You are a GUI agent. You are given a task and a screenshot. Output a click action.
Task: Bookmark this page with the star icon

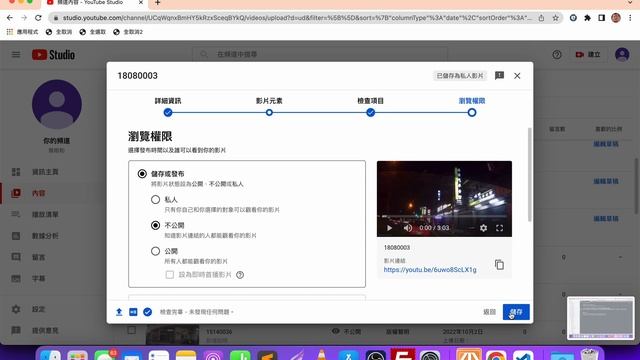tap(556, 18)
